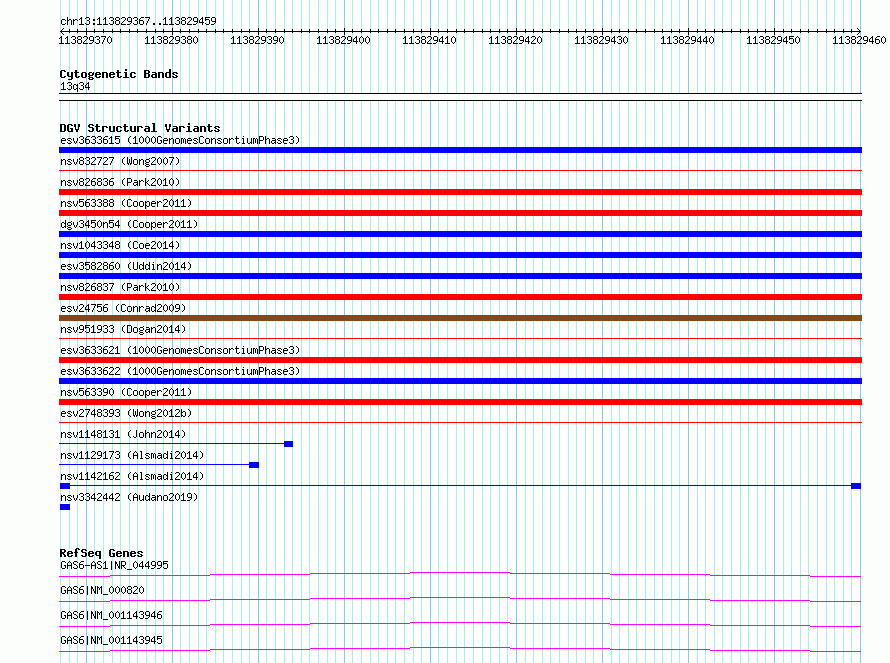Open GAS6|NM_000820 gene label
890x663 pixels.
click(x=102, y=590)
